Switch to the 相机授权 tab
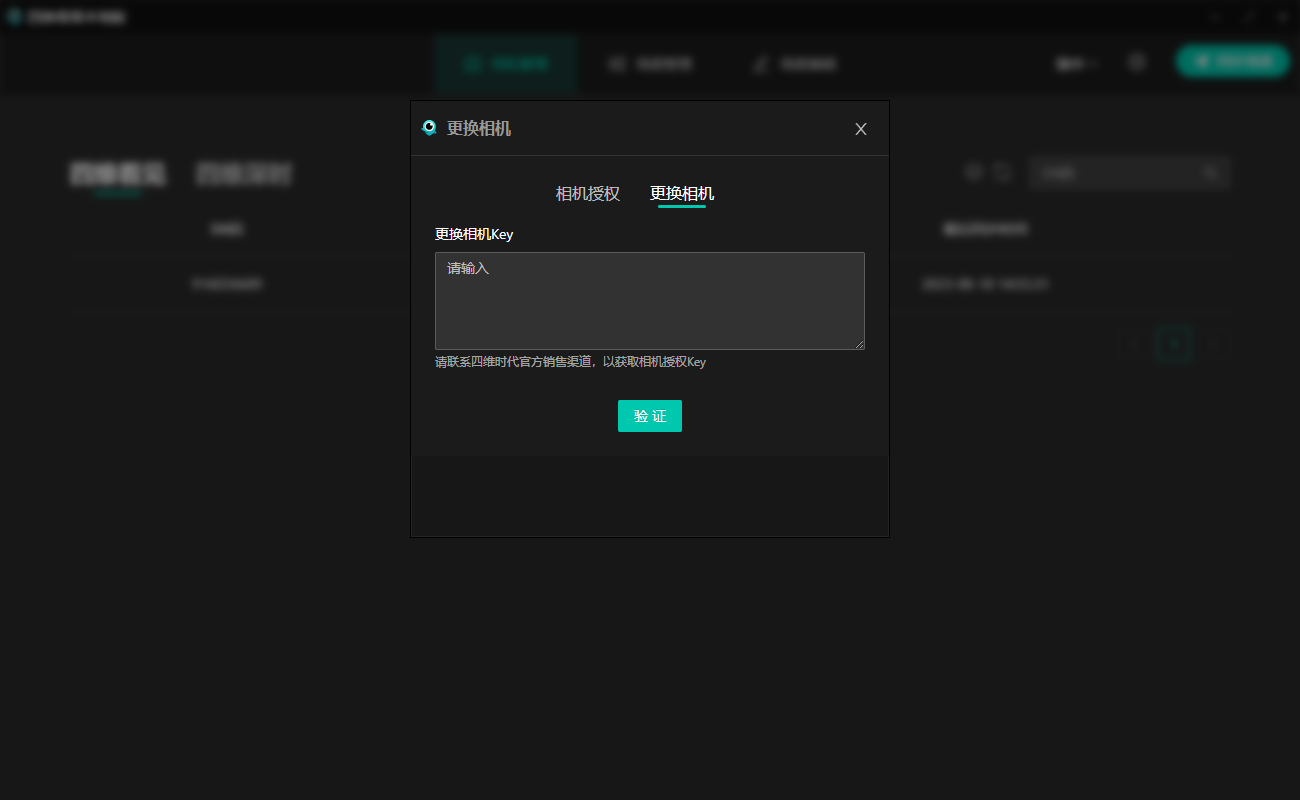The image size is (1300, 800). pos(588,194)
